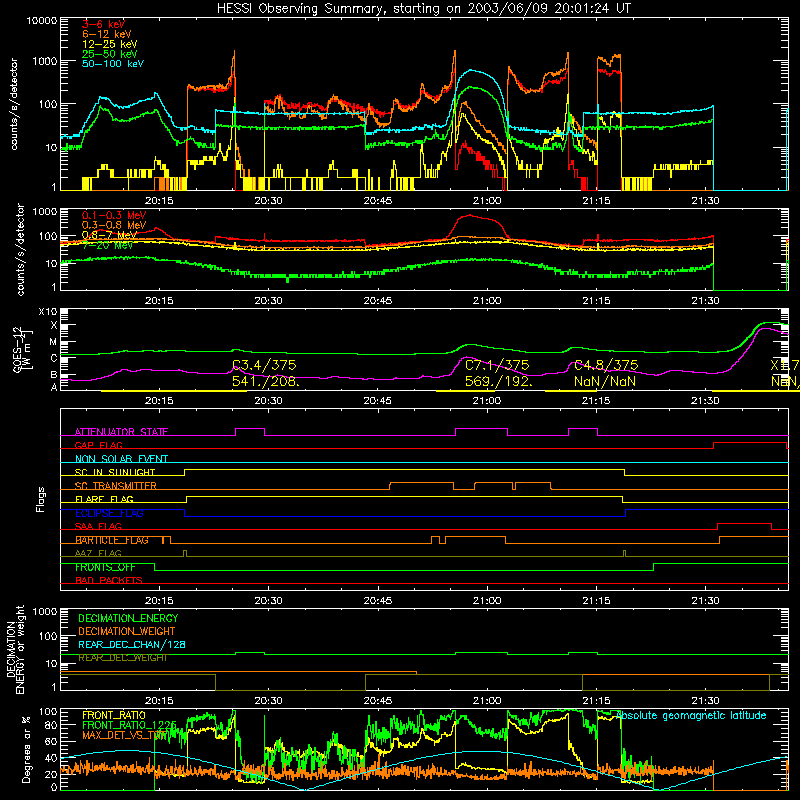The image size is (800, 800).
Task: Click the 'Flags' axis label
Action: [x=41, y=499]
